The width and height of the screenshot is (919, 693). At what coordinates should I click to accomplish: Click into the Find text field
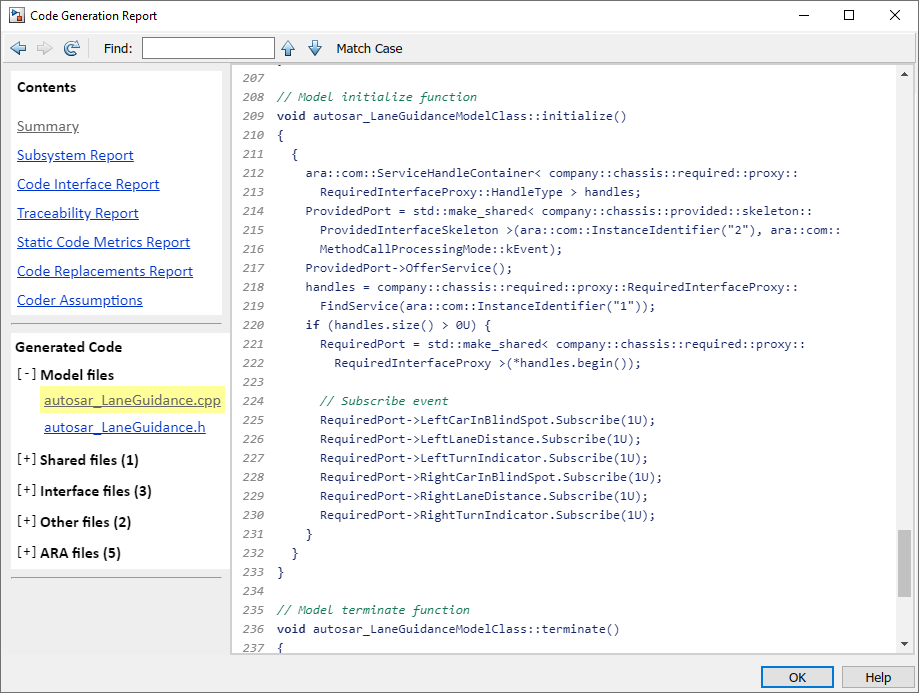click(208, 48)
